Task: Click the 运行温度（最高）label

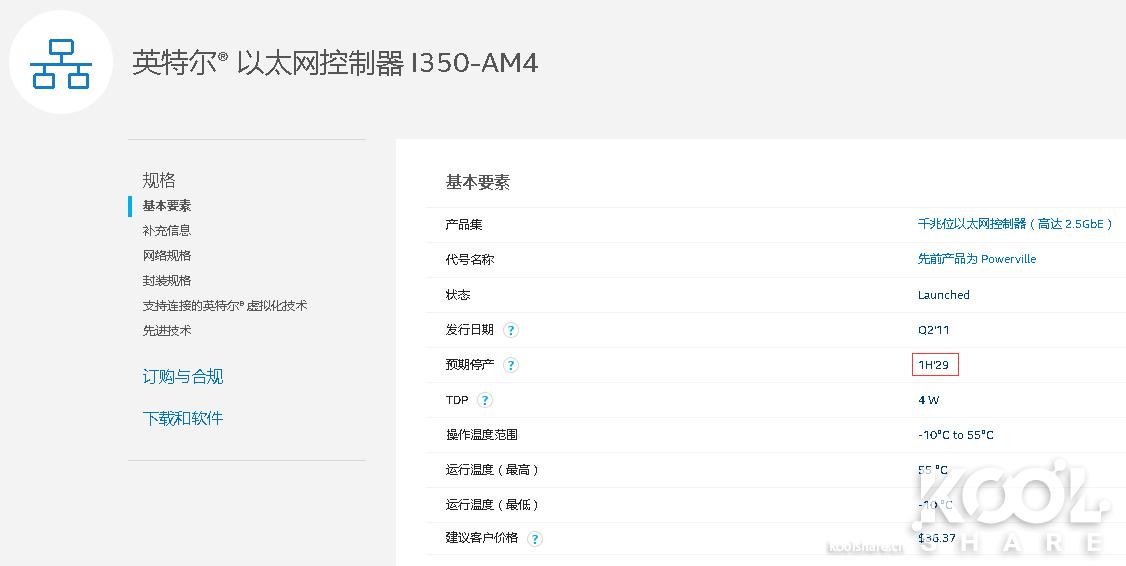Action: [492, 470]
